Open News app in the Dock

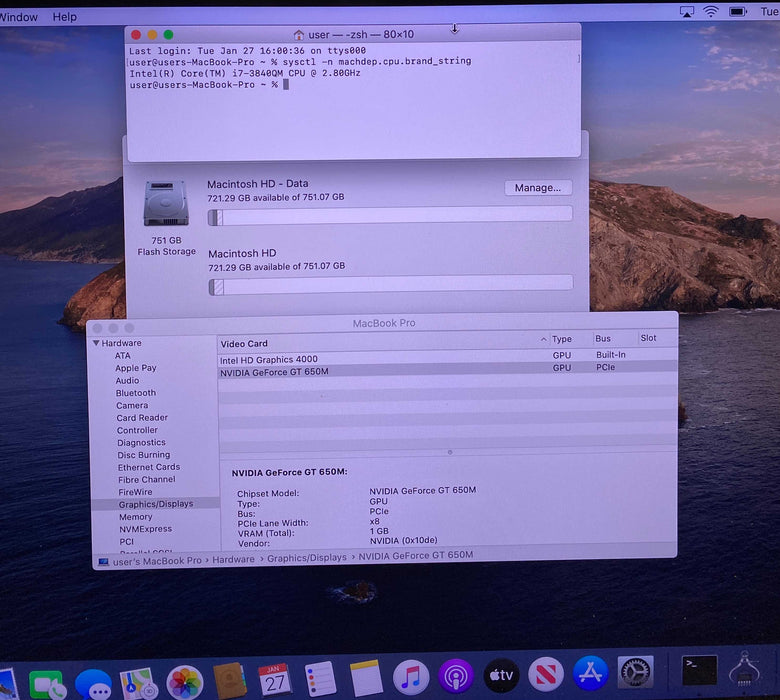coord(546,674)
